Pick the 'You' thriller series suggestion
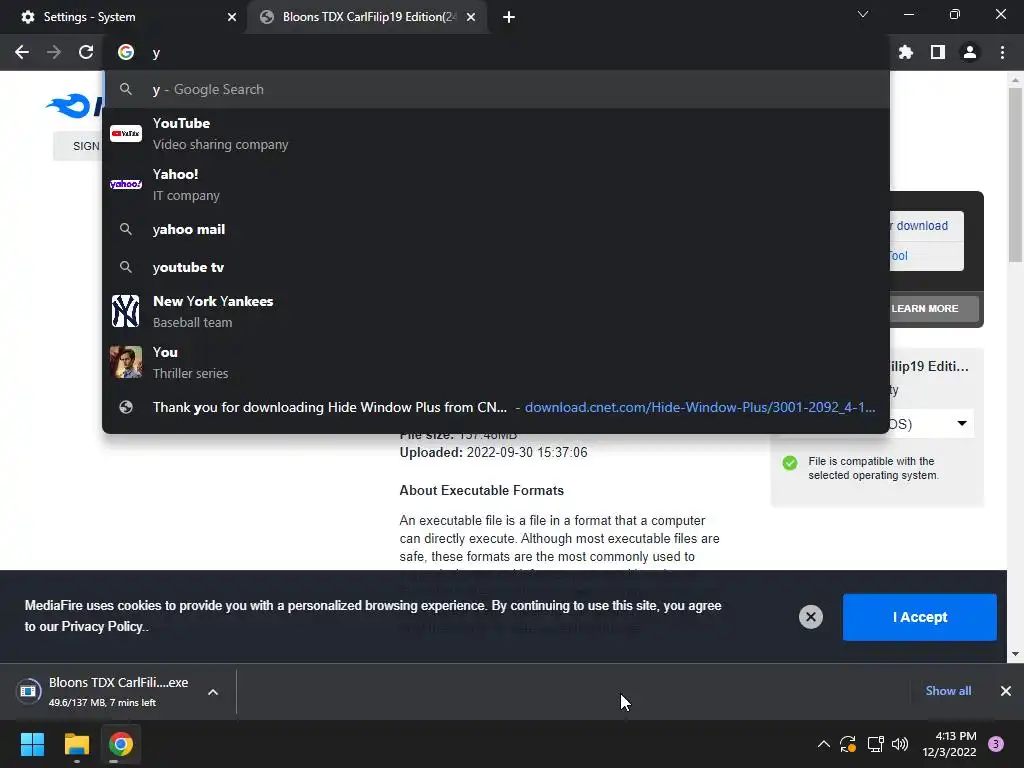This screenshot has width=1024, height=768. tap(496, 362)
